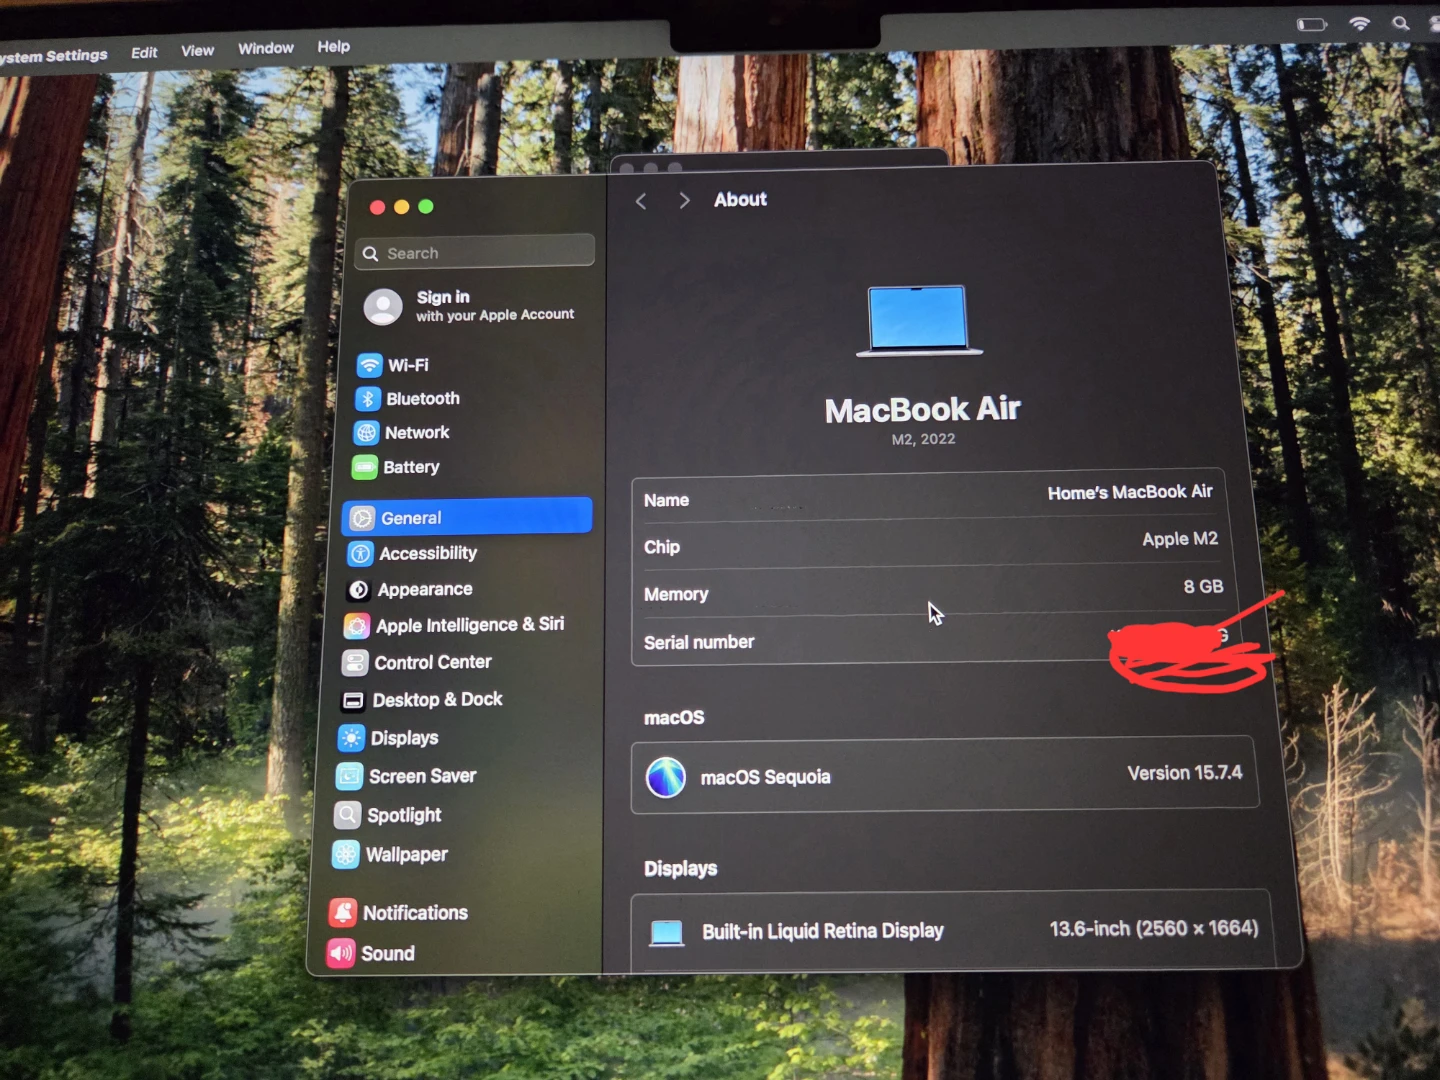Open the Wi-Fi settings icon in sidebar

(x=370, y=366)
